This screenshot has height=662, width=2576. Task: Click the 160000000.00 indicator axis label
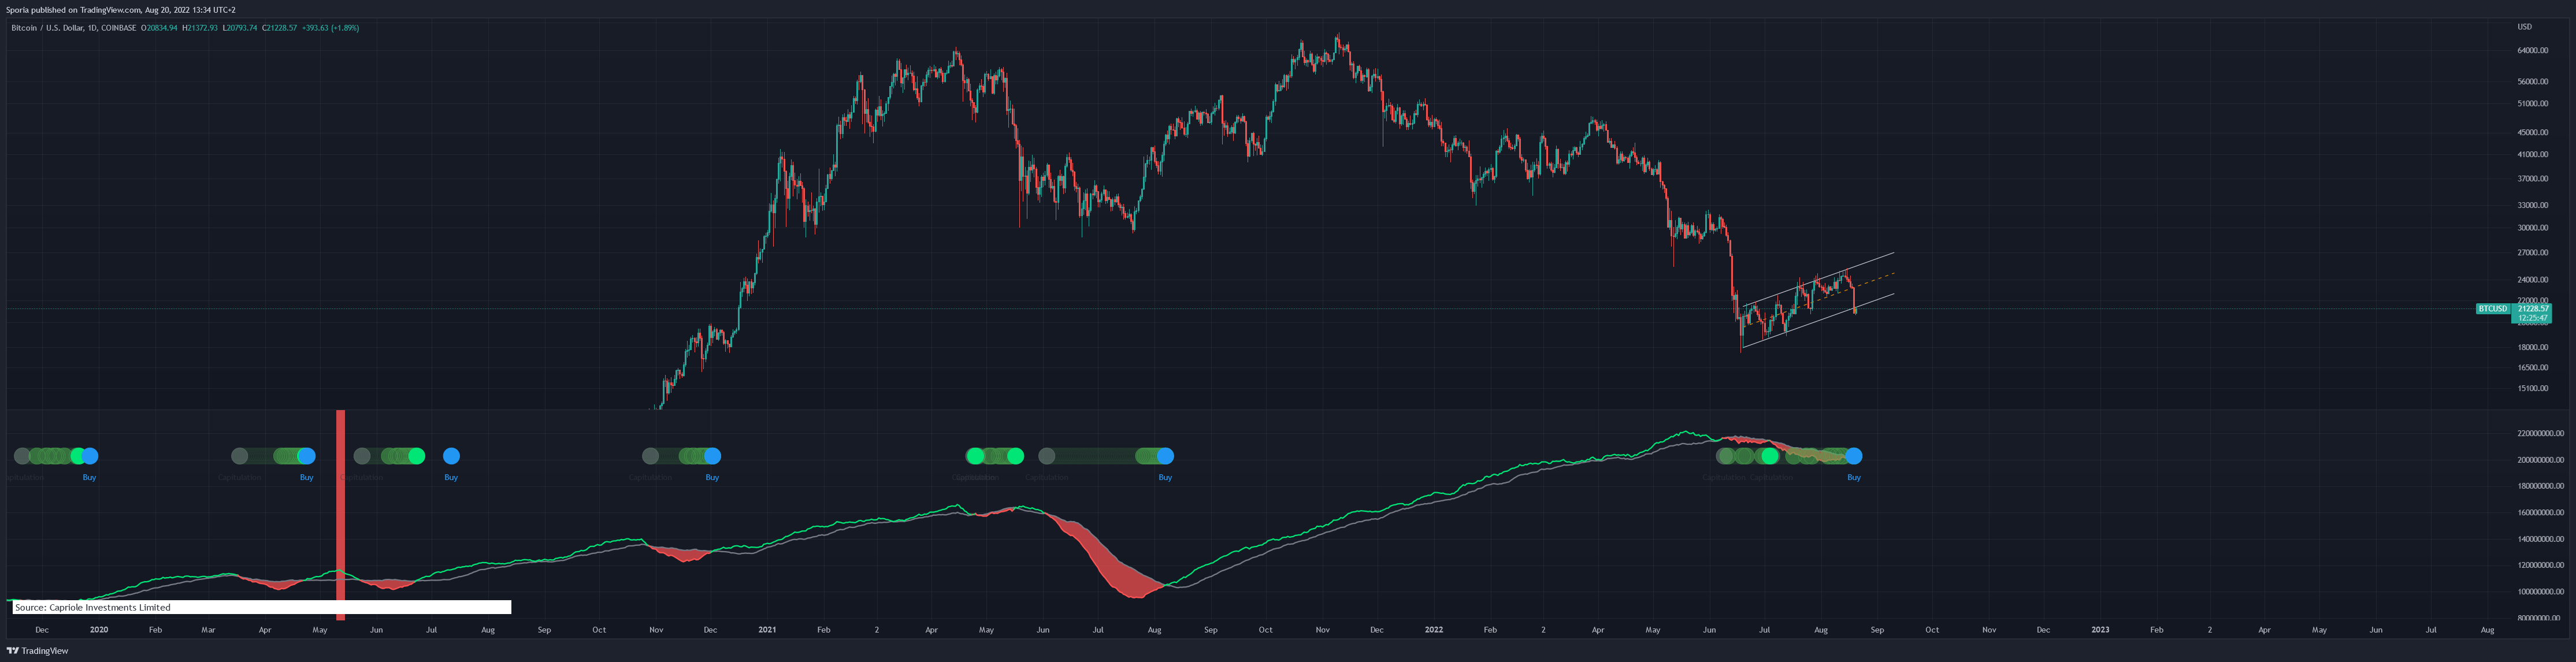pyautogui.click(x=2540, y=513)
